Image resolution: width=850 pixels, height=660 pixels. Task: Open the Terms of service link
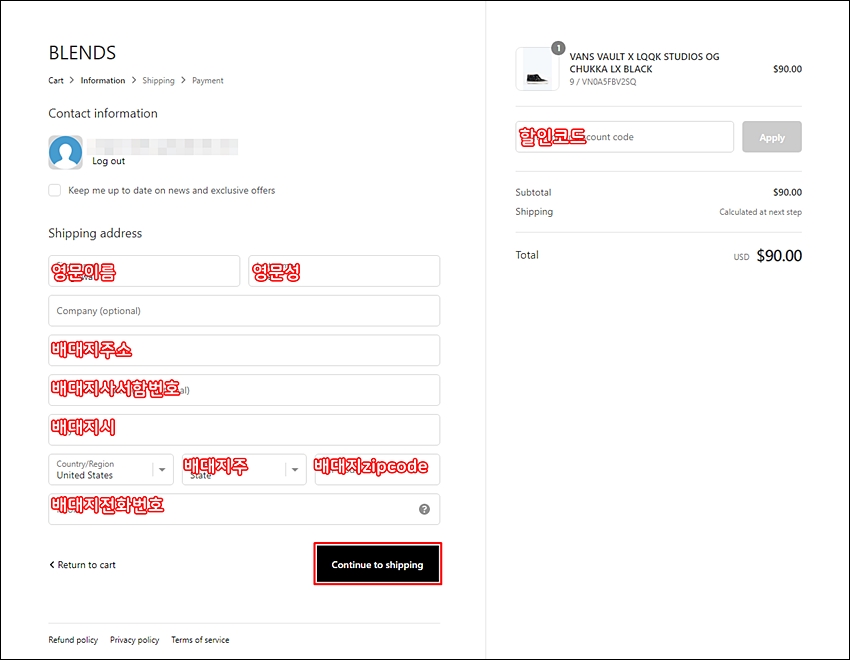(x=200, y=640)
